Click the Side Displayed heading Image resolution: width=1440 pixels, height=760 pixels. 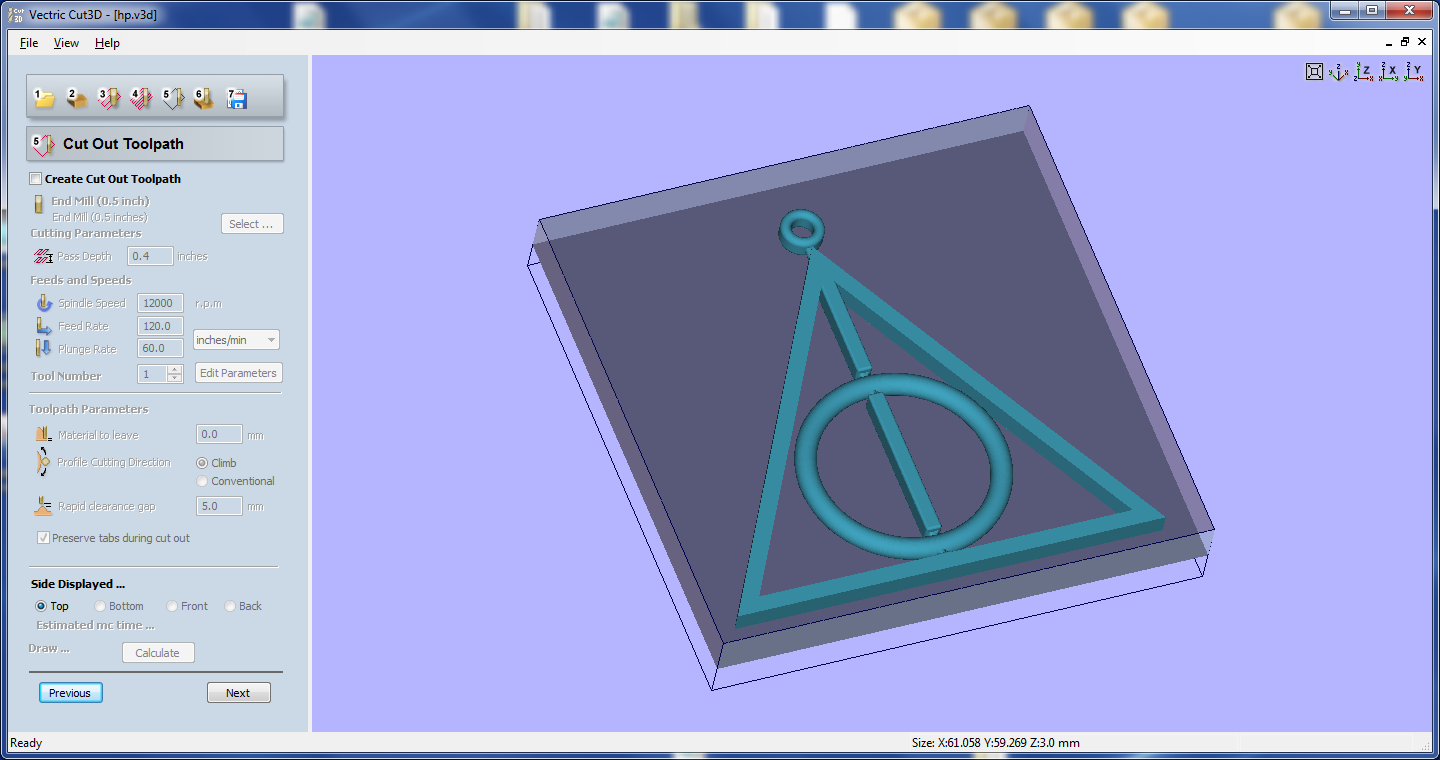coord(78,584)
